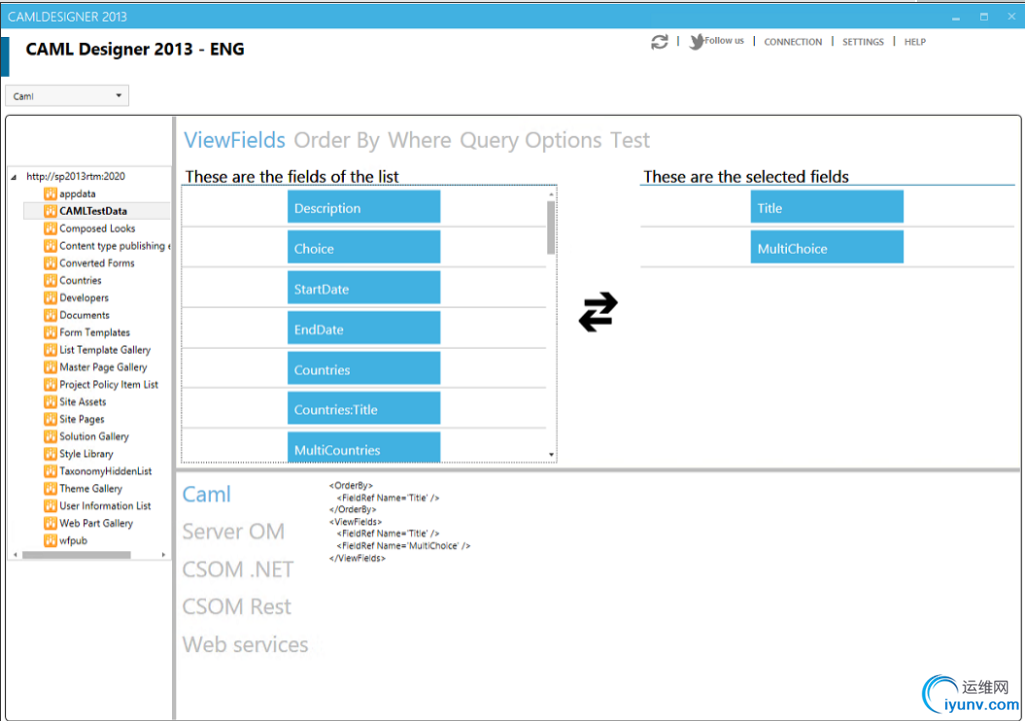Select the Countries field button
The image size is (1025, 721).
click(363, 368)
